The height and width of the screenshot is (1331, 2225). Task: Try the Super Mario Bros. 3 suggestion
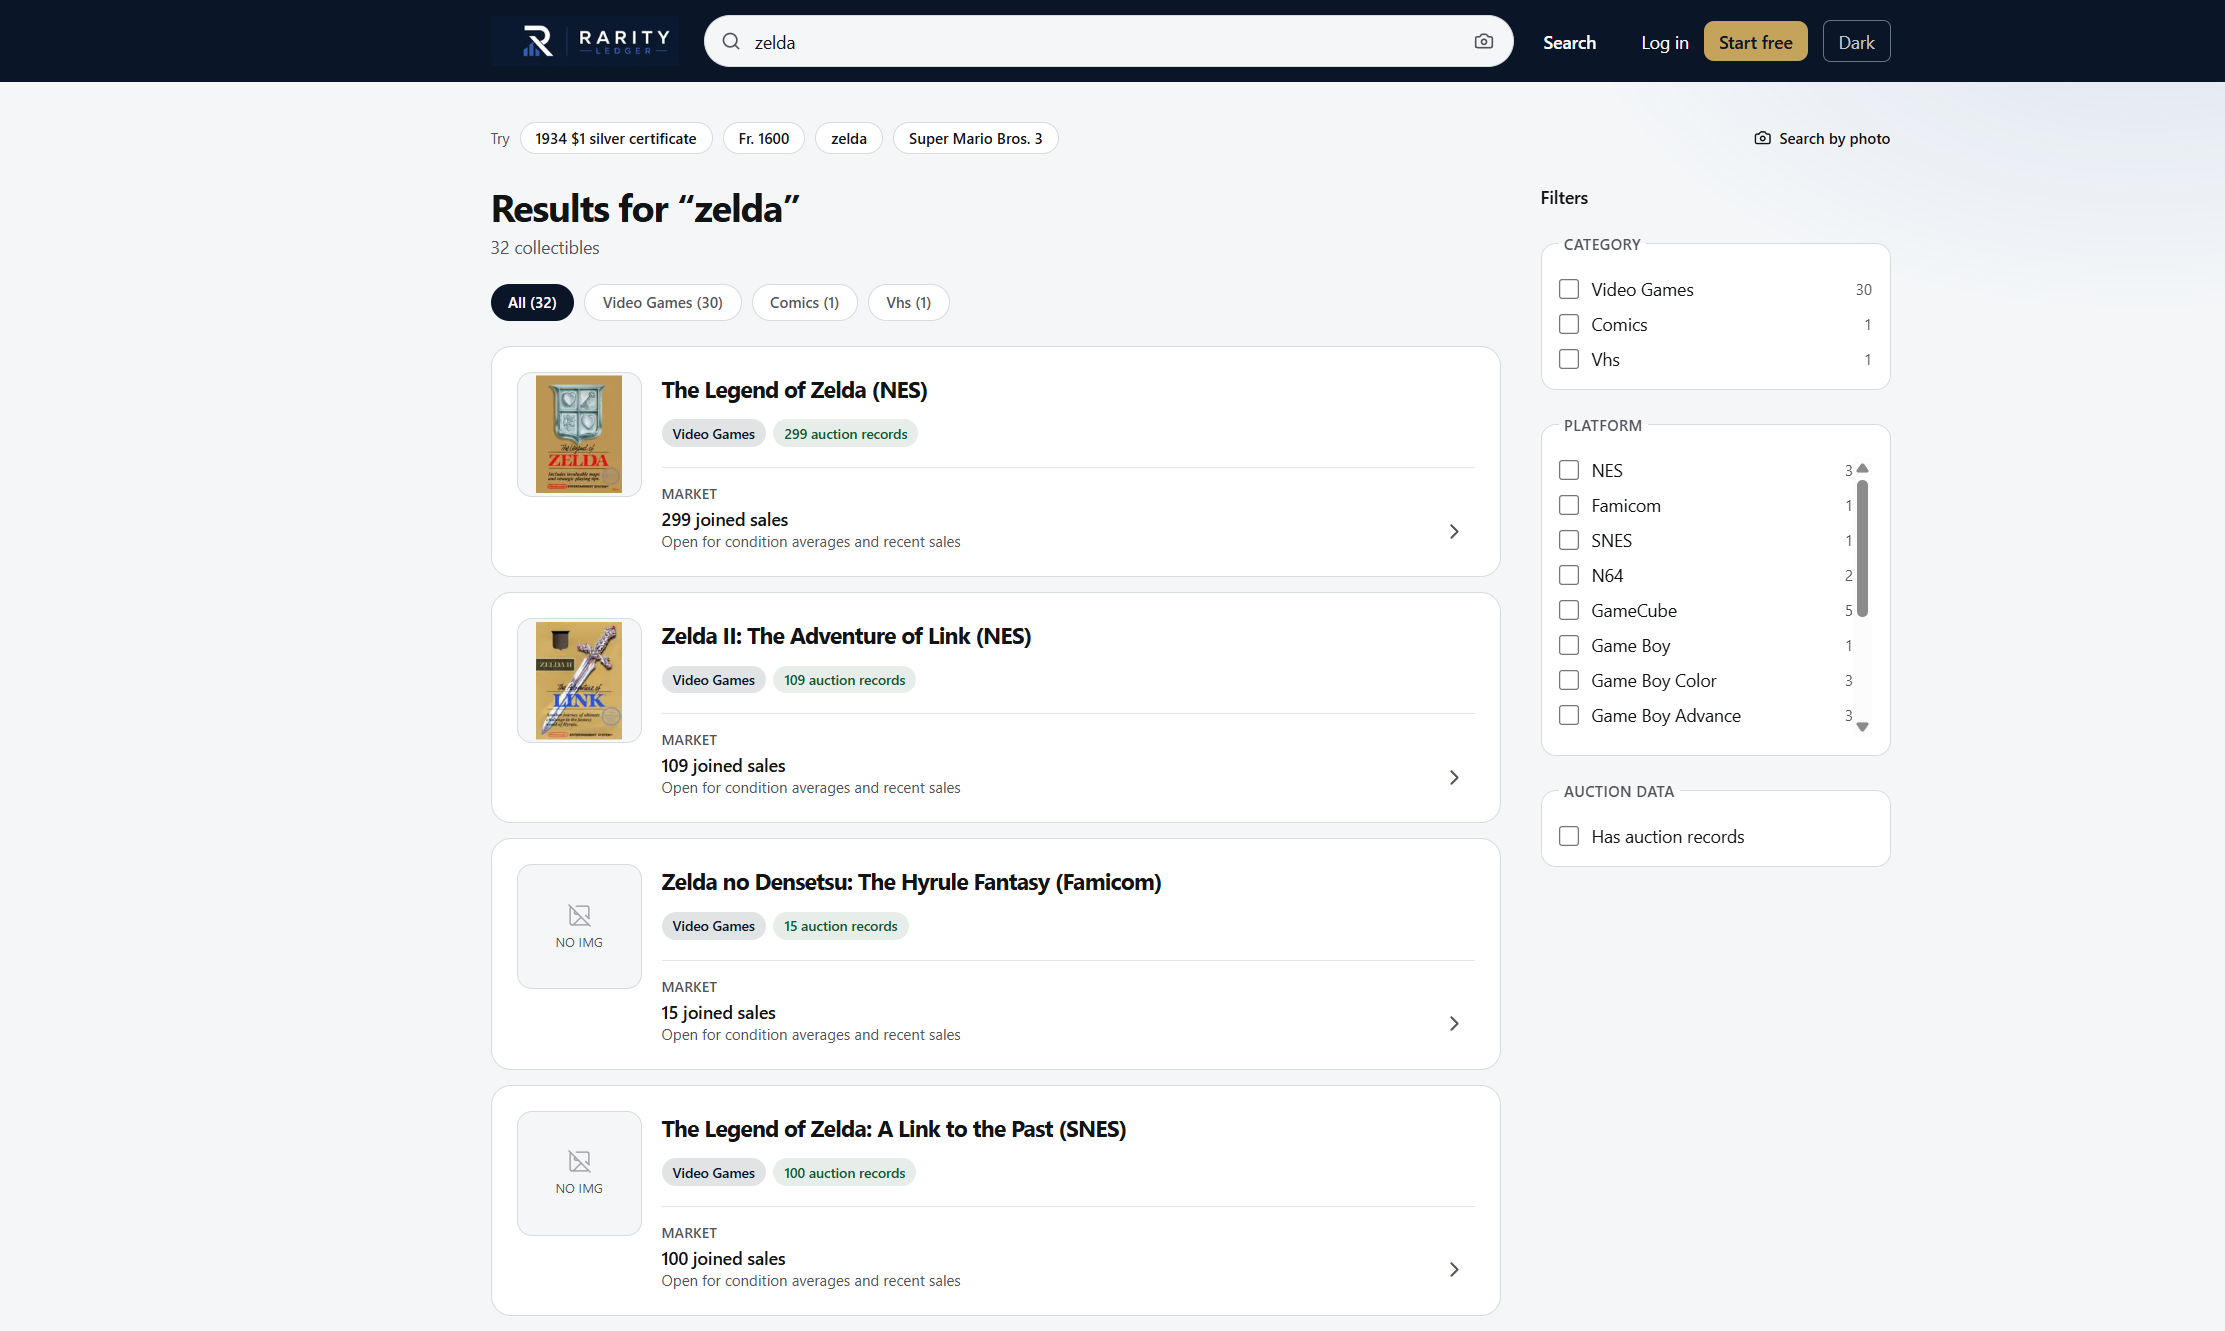[x=975, y=138]
